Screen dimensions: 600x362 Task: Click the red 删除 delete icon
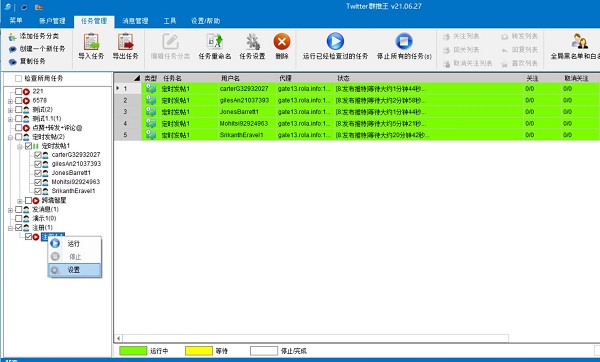282,42
